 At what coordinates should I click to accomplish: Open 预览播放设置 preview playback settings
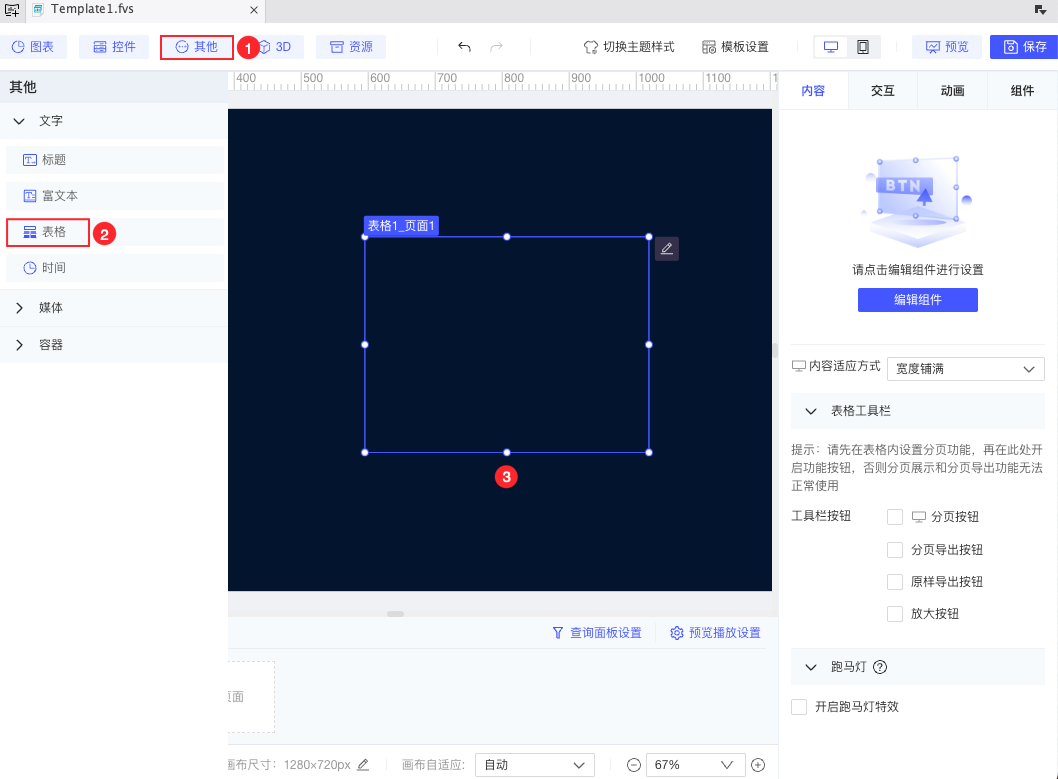715,633
